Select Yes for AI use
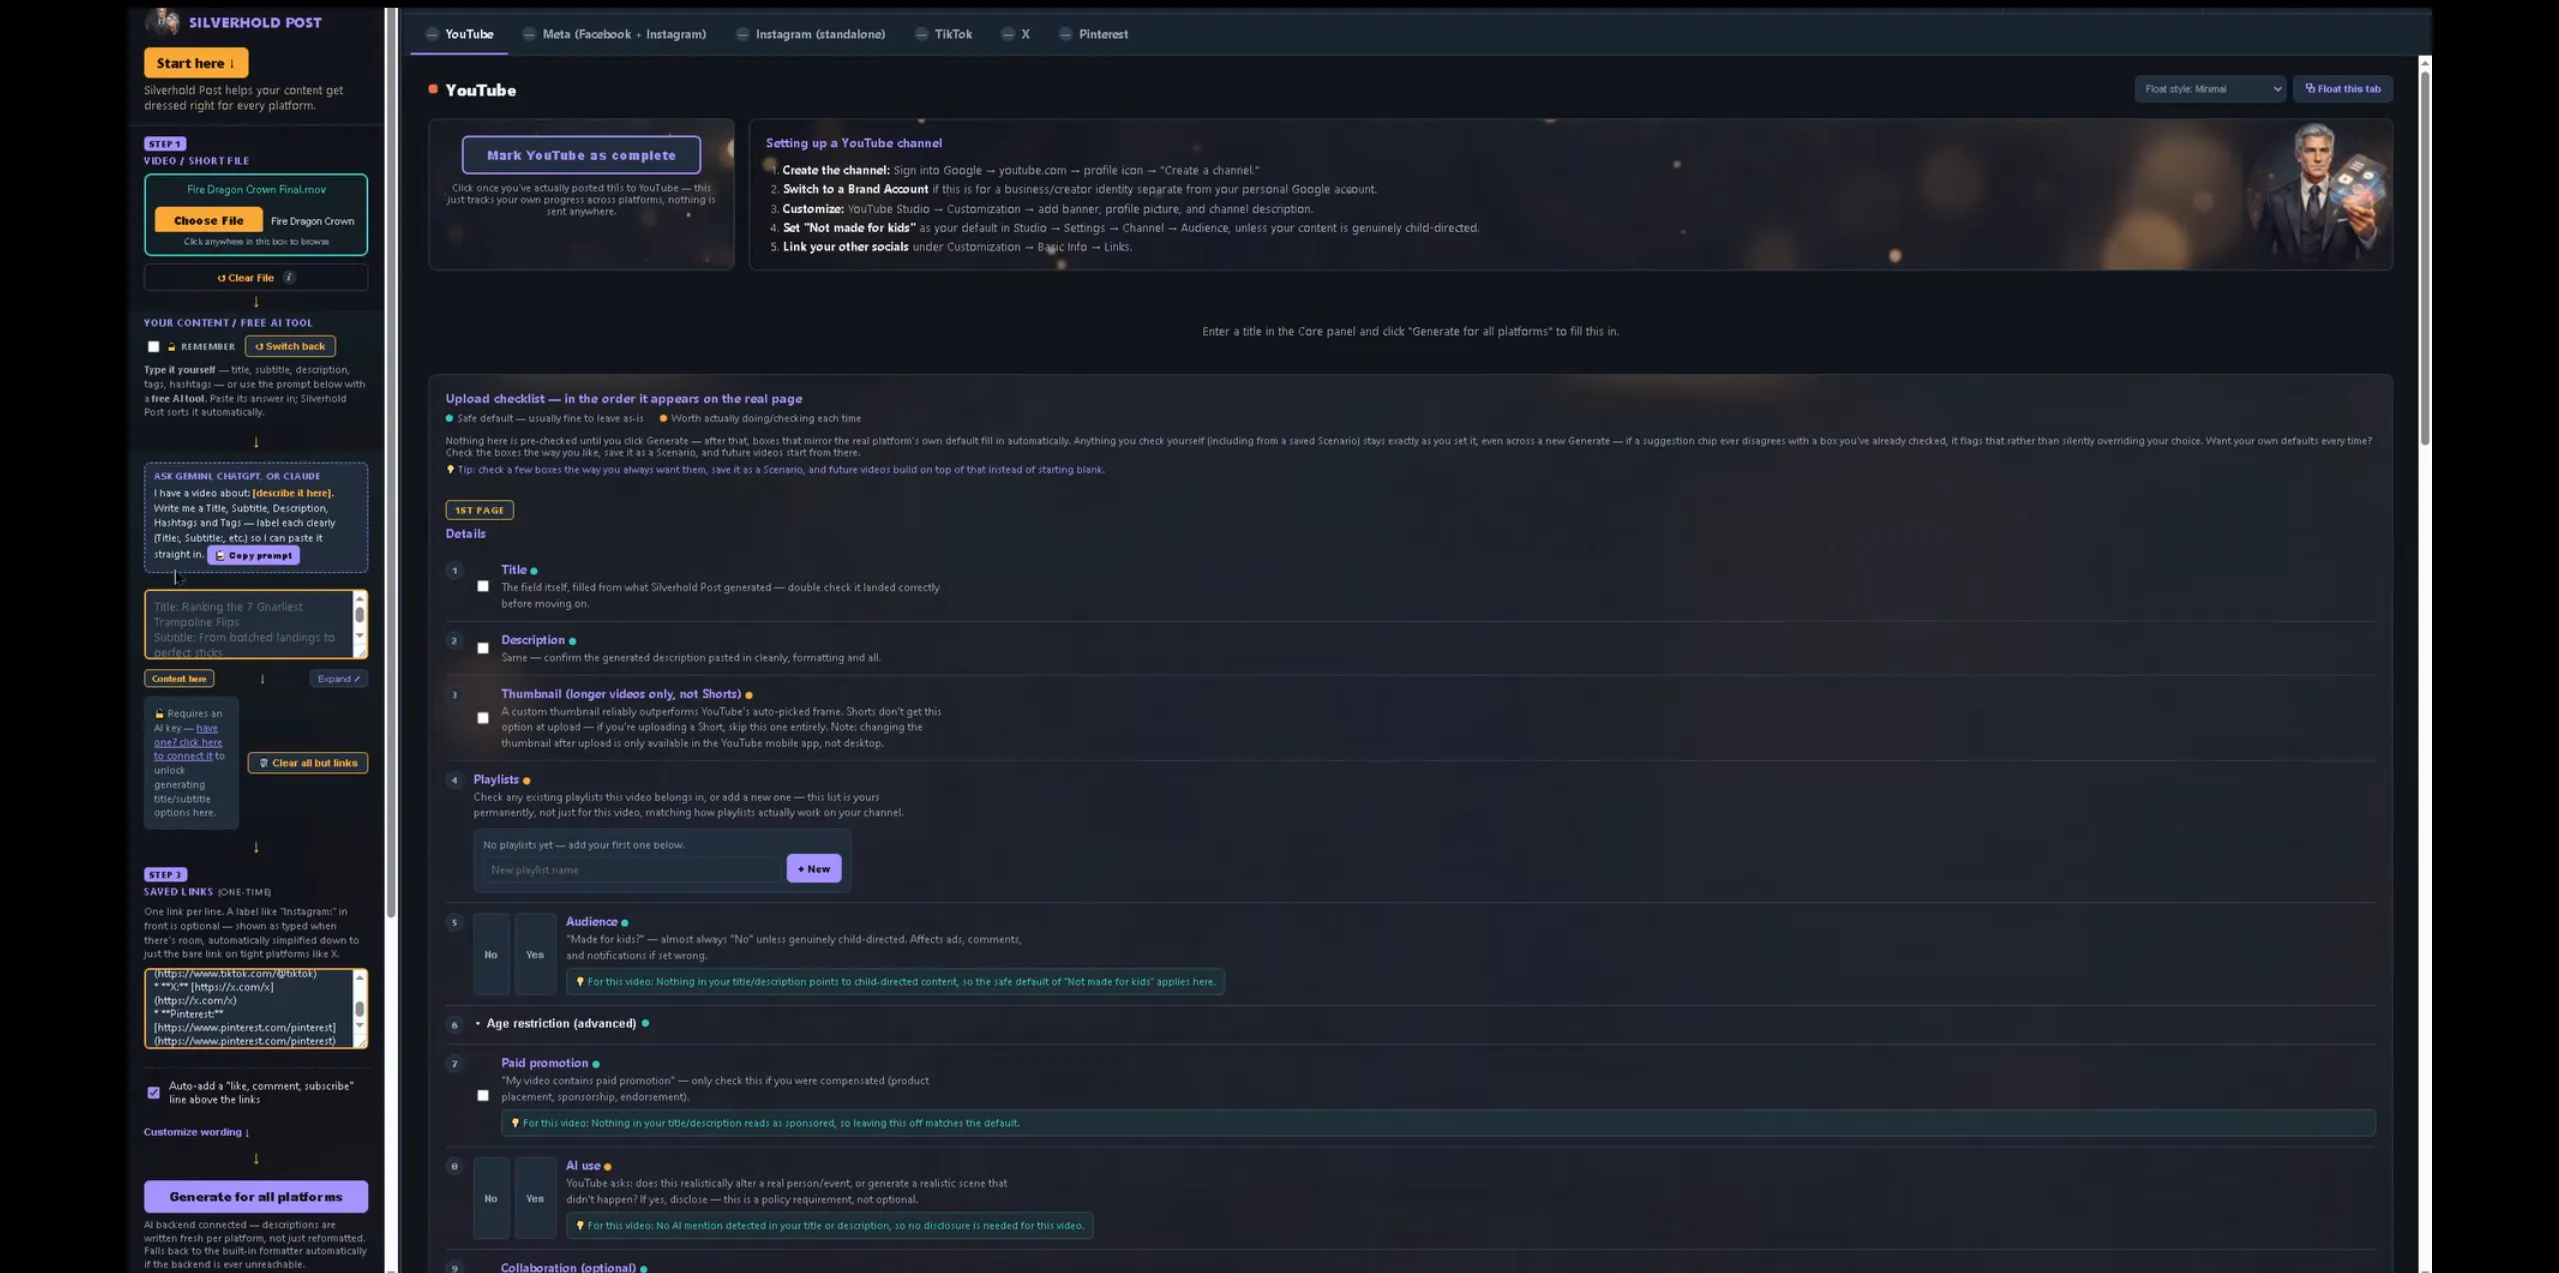The width and height of the screenshot is (2559, 1273). [535, 1198]
